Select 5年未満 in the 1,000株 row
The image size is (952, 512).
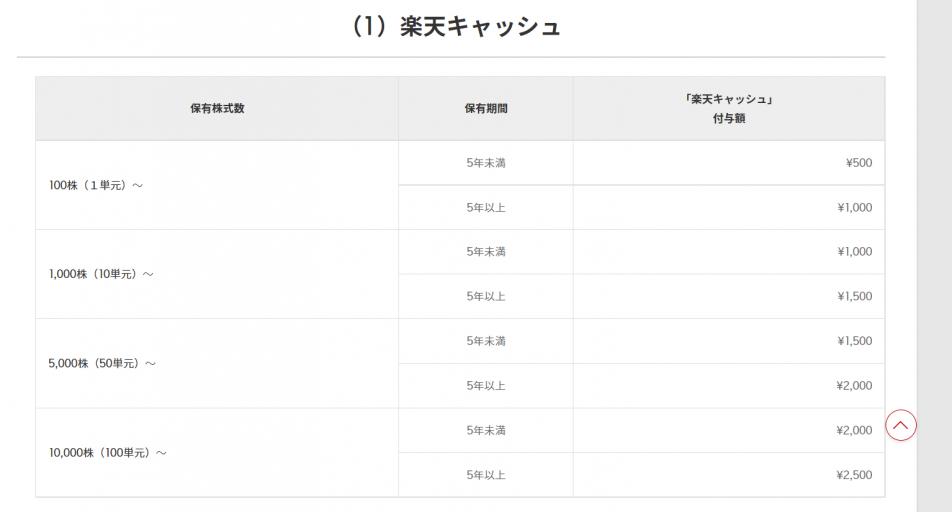(x=486, y=252)
